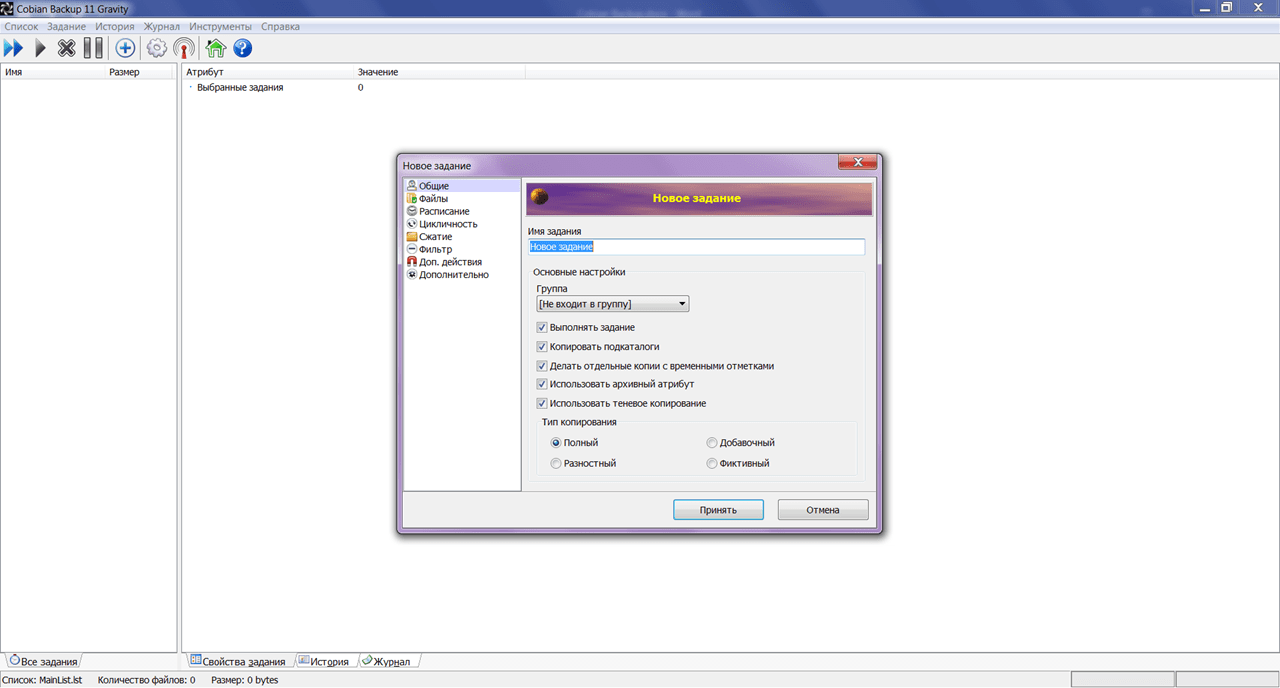Open settings via the gear icon

click(x=157, y=48)
